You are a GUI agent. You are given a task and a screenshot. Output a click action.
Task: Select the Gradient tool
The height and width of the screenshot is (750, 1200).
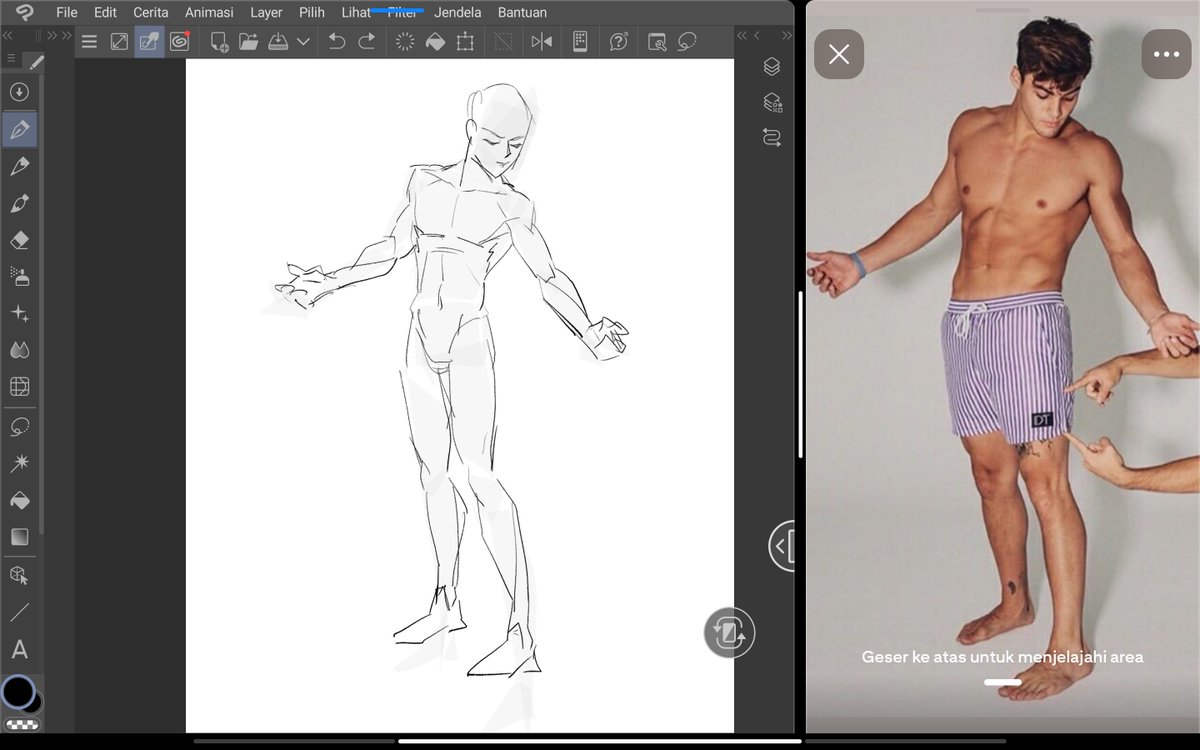(x=19, y=537)
